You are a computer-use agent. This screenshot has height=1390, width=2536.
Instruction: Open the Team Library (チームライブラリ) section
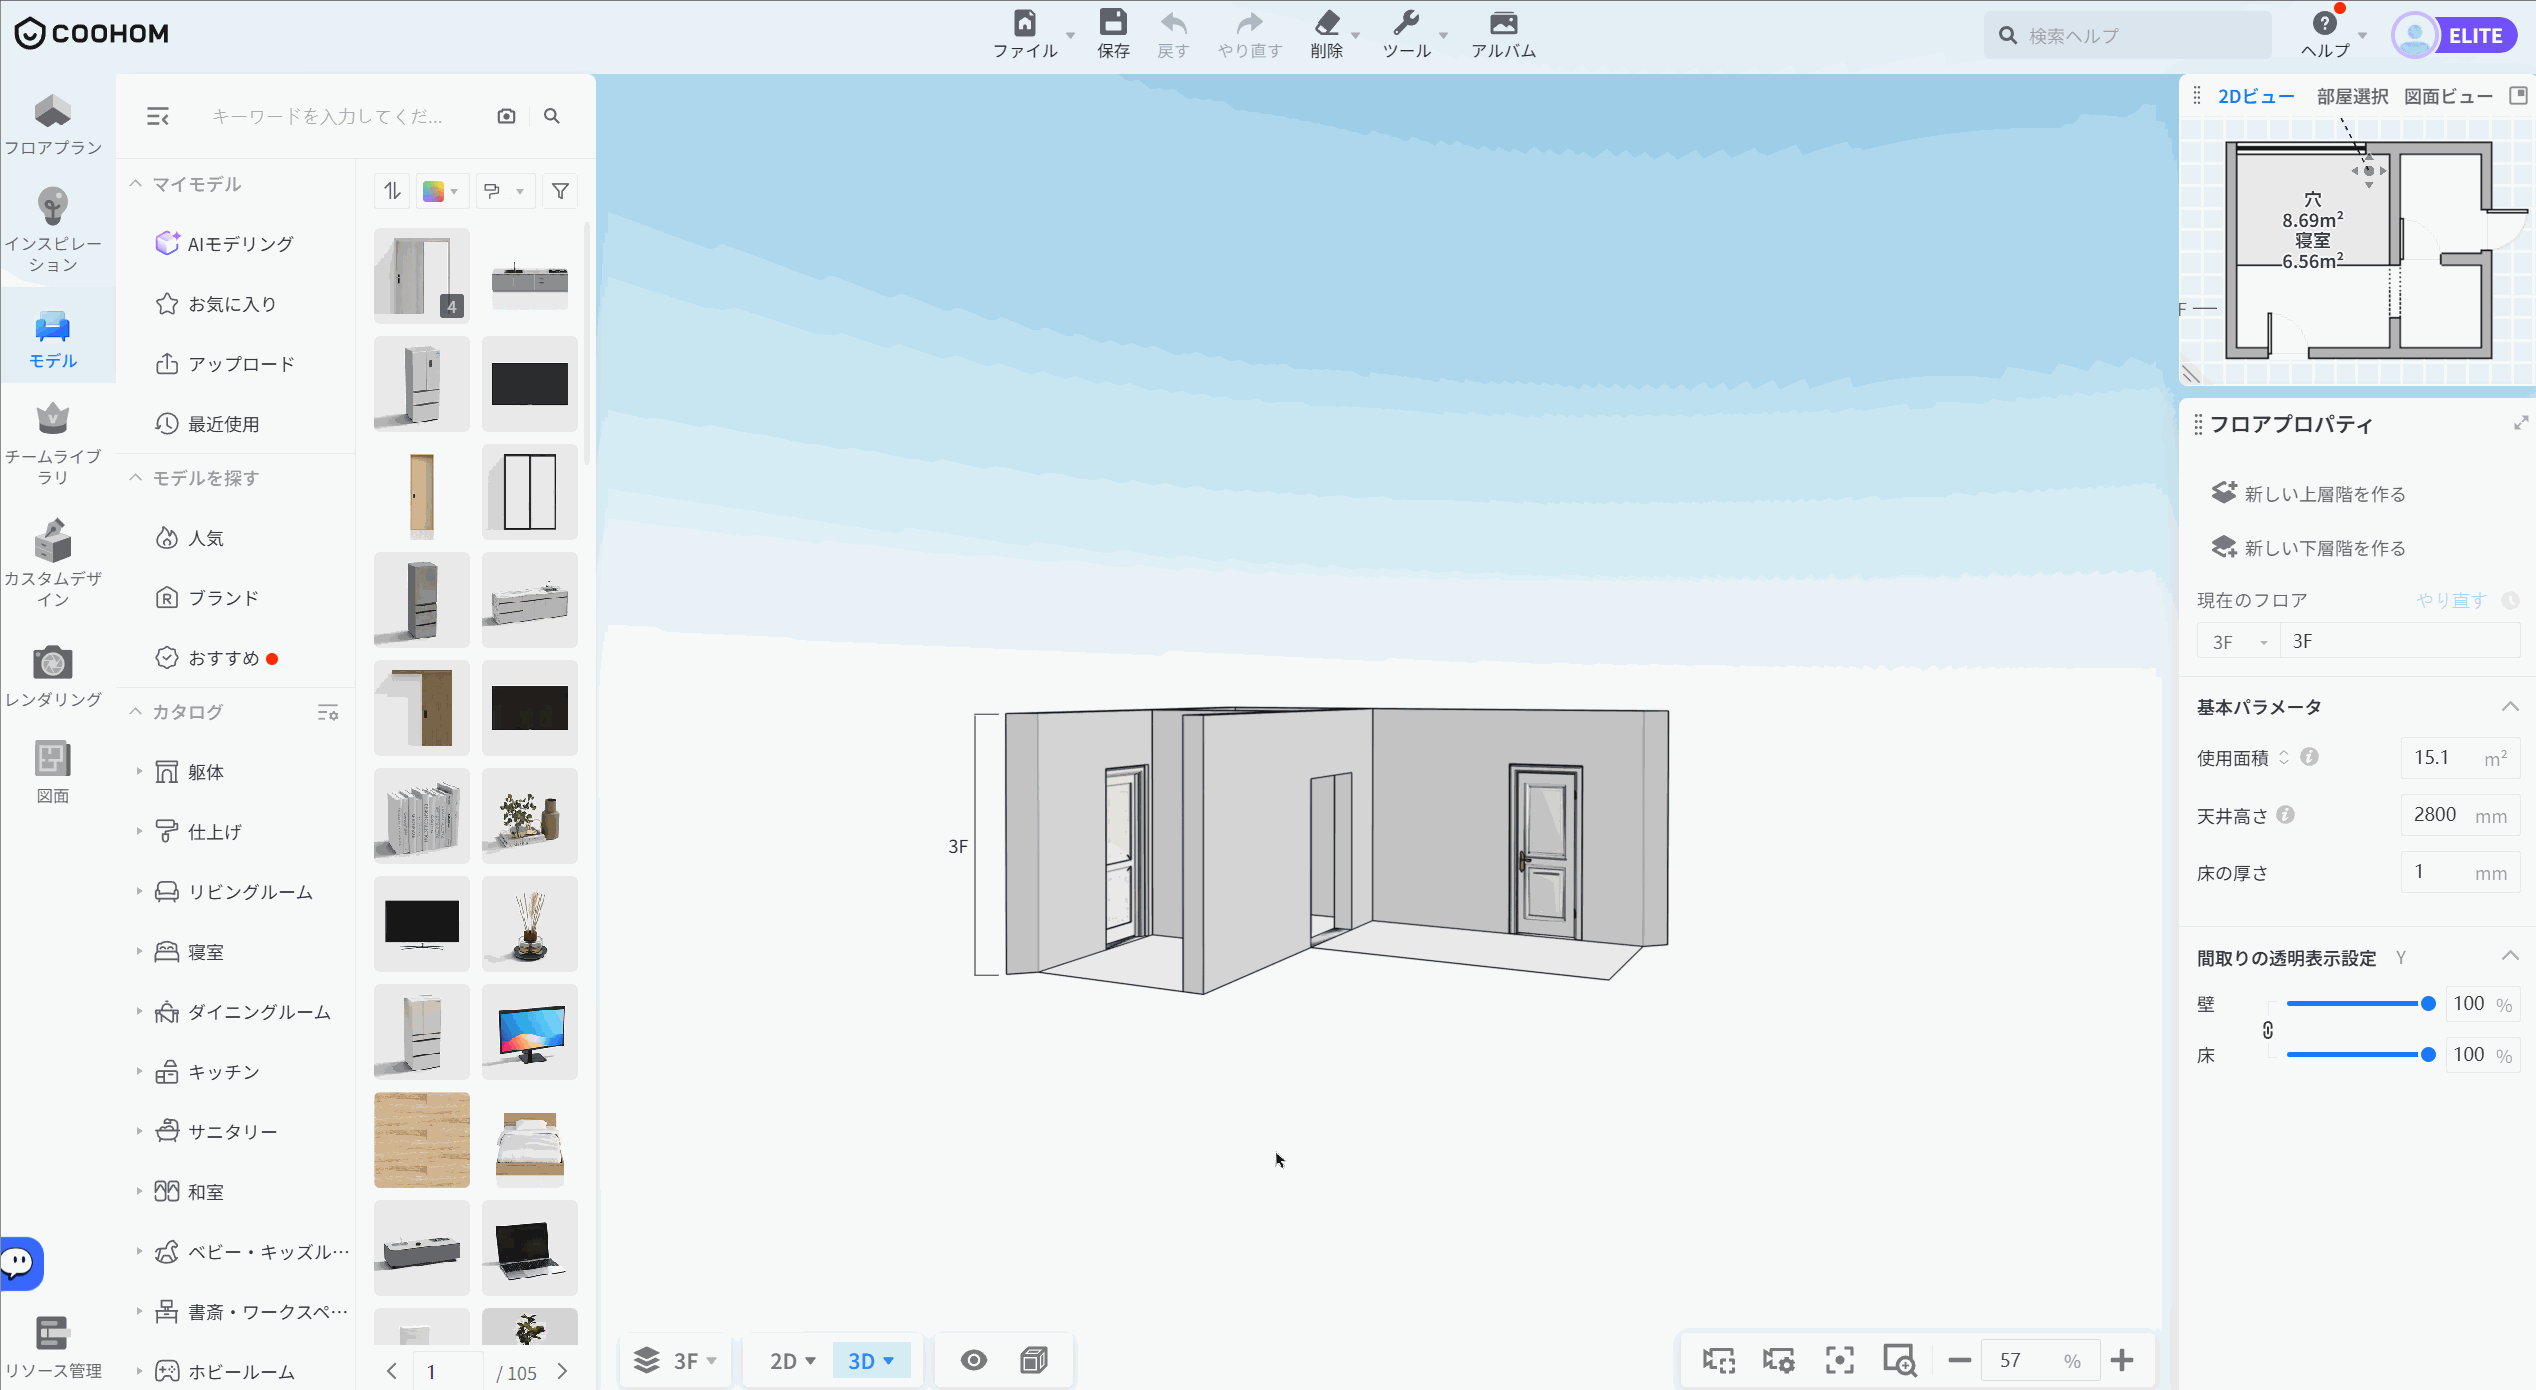coord(53,444)
